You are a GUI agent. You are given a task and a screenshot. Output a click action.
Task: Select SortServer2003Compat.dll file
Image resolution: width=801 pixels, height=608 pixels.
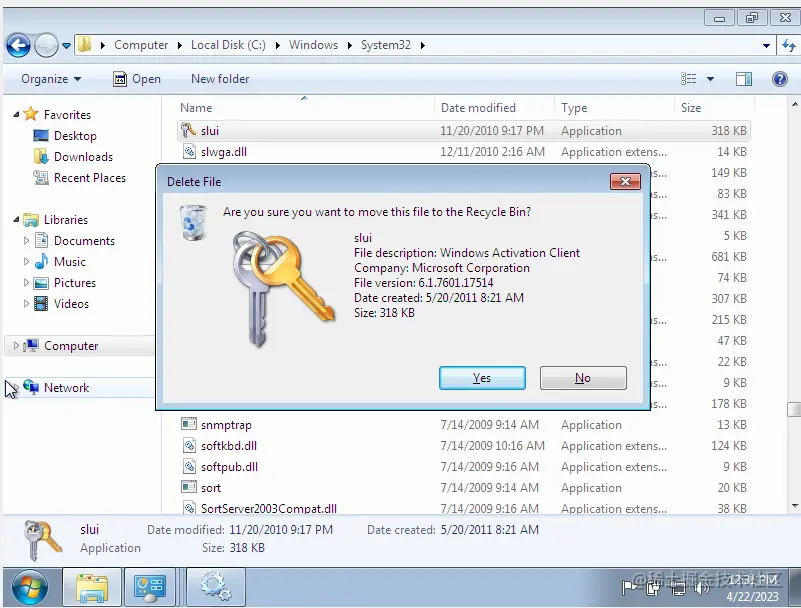pyautogui.click(x=269, y=509)
